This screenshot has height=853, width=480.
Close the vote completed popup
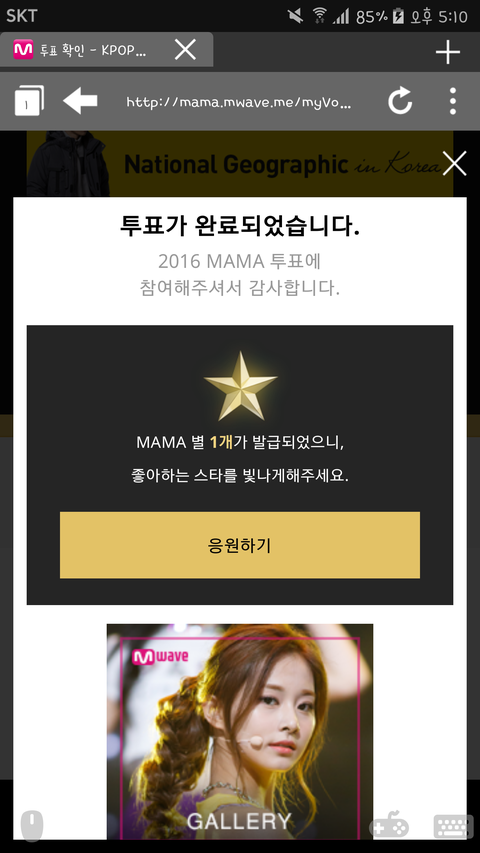click(454, 163)
